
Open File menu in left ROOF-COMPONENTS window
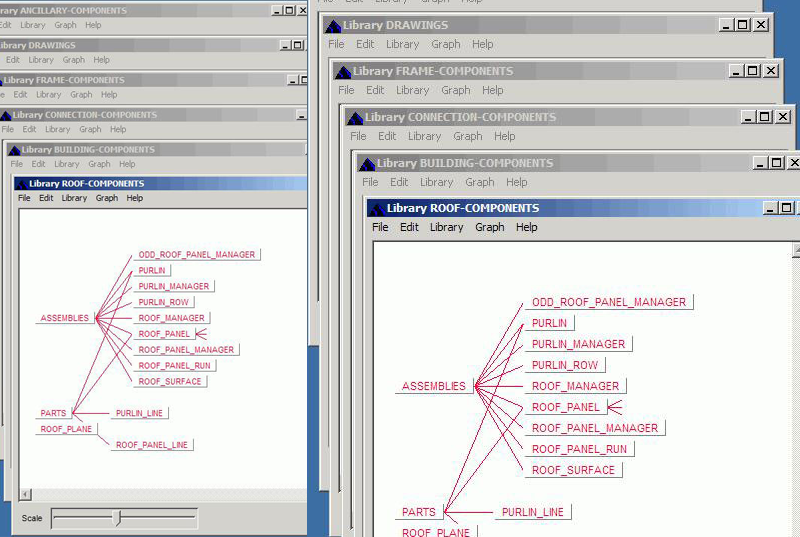(x=24, y=198)
